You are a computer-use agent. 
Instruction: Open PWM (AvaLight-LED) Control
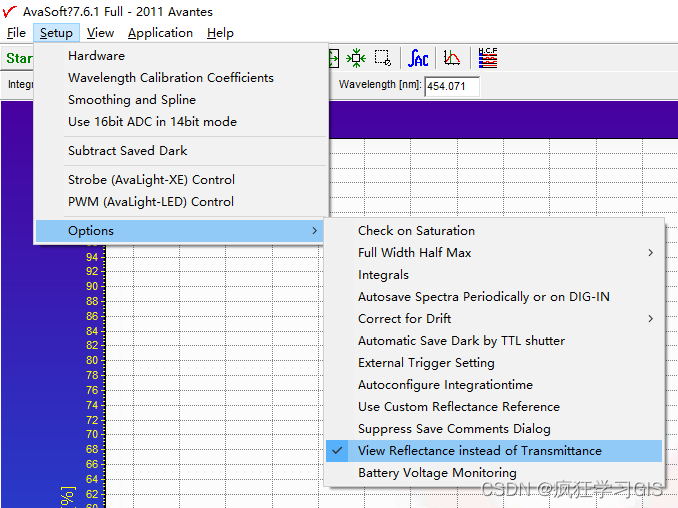point(181,202)
